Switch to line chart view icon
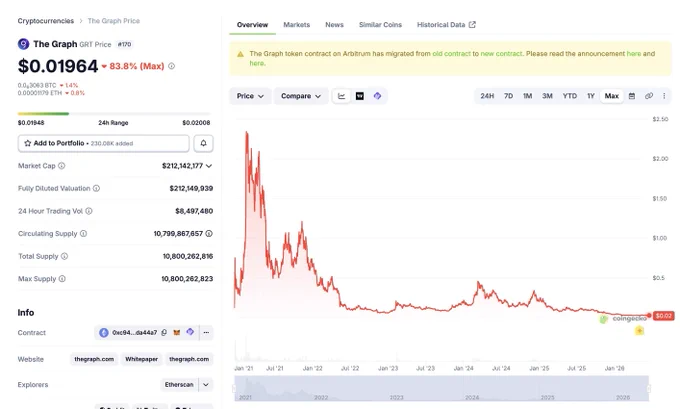 (341, 96)
